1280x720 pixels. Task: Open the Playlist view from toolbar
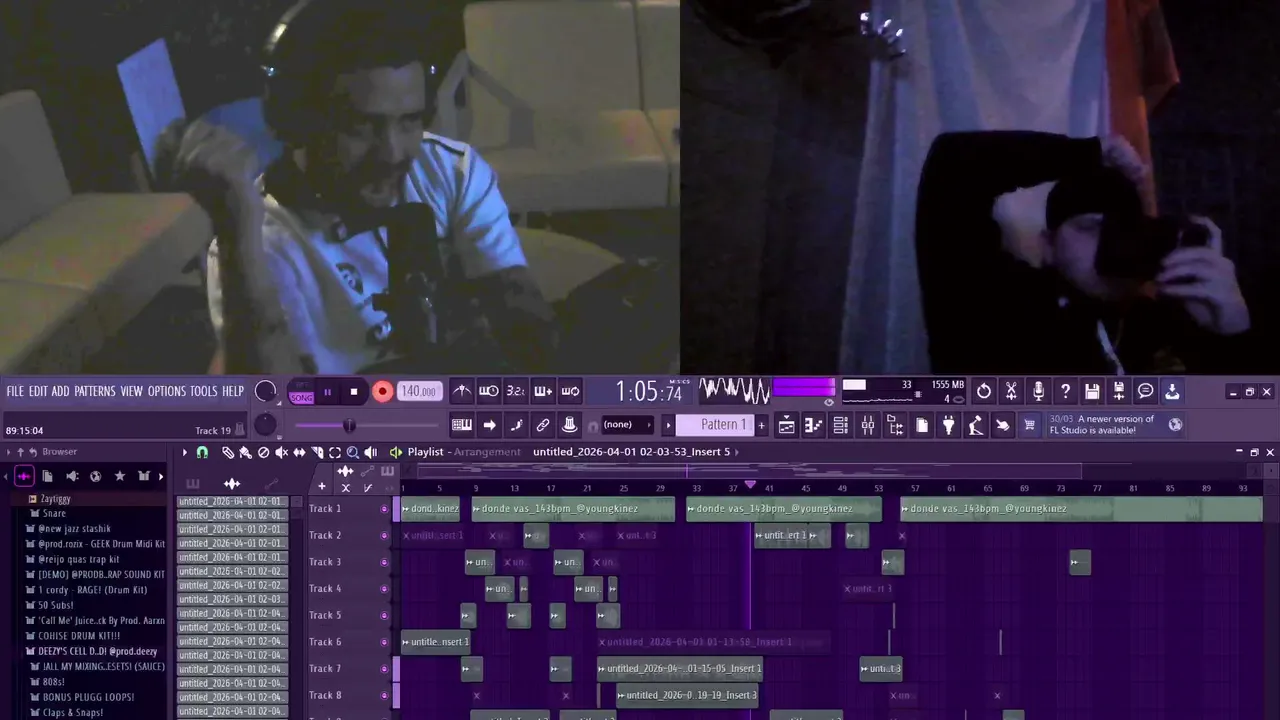[x=787, y=425]
